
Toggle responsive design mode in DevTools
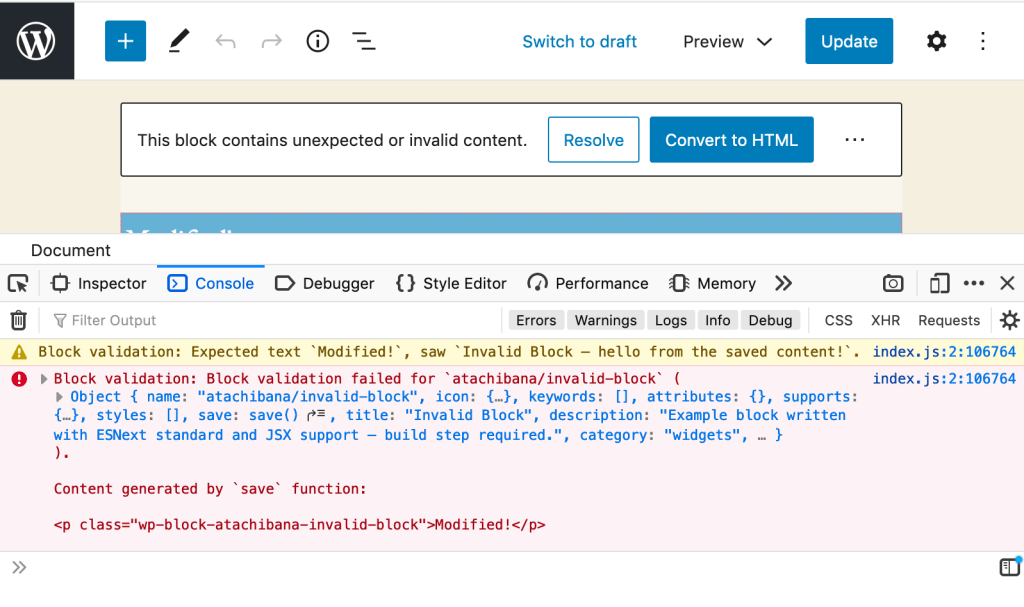[x=938, y=283]
